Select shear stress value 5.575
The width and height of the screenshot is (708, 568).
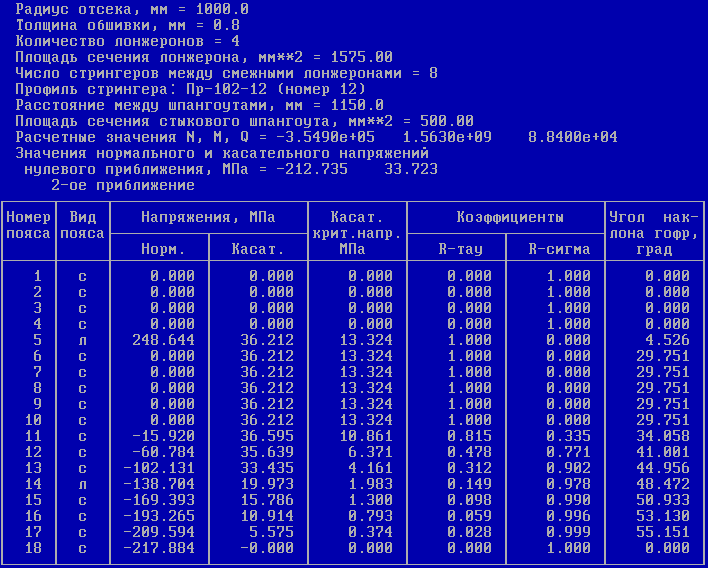coord(271,531)
